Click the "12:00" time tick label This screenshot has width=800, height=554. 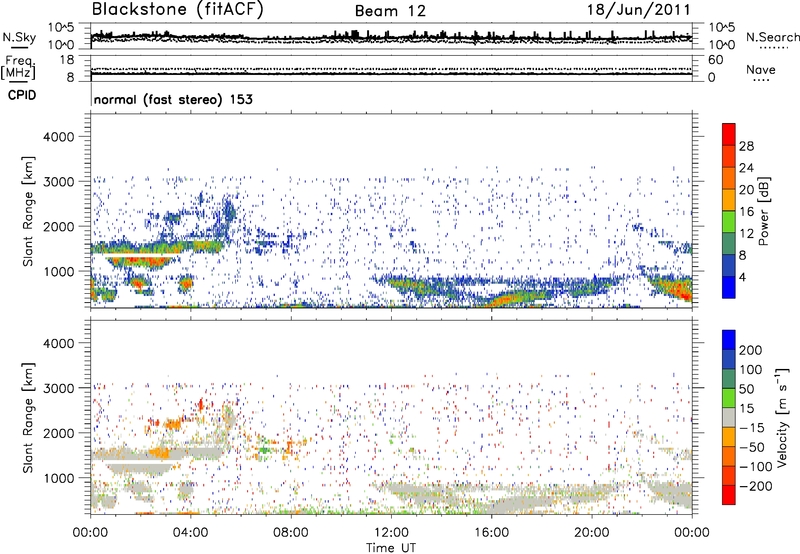point(391,533)
